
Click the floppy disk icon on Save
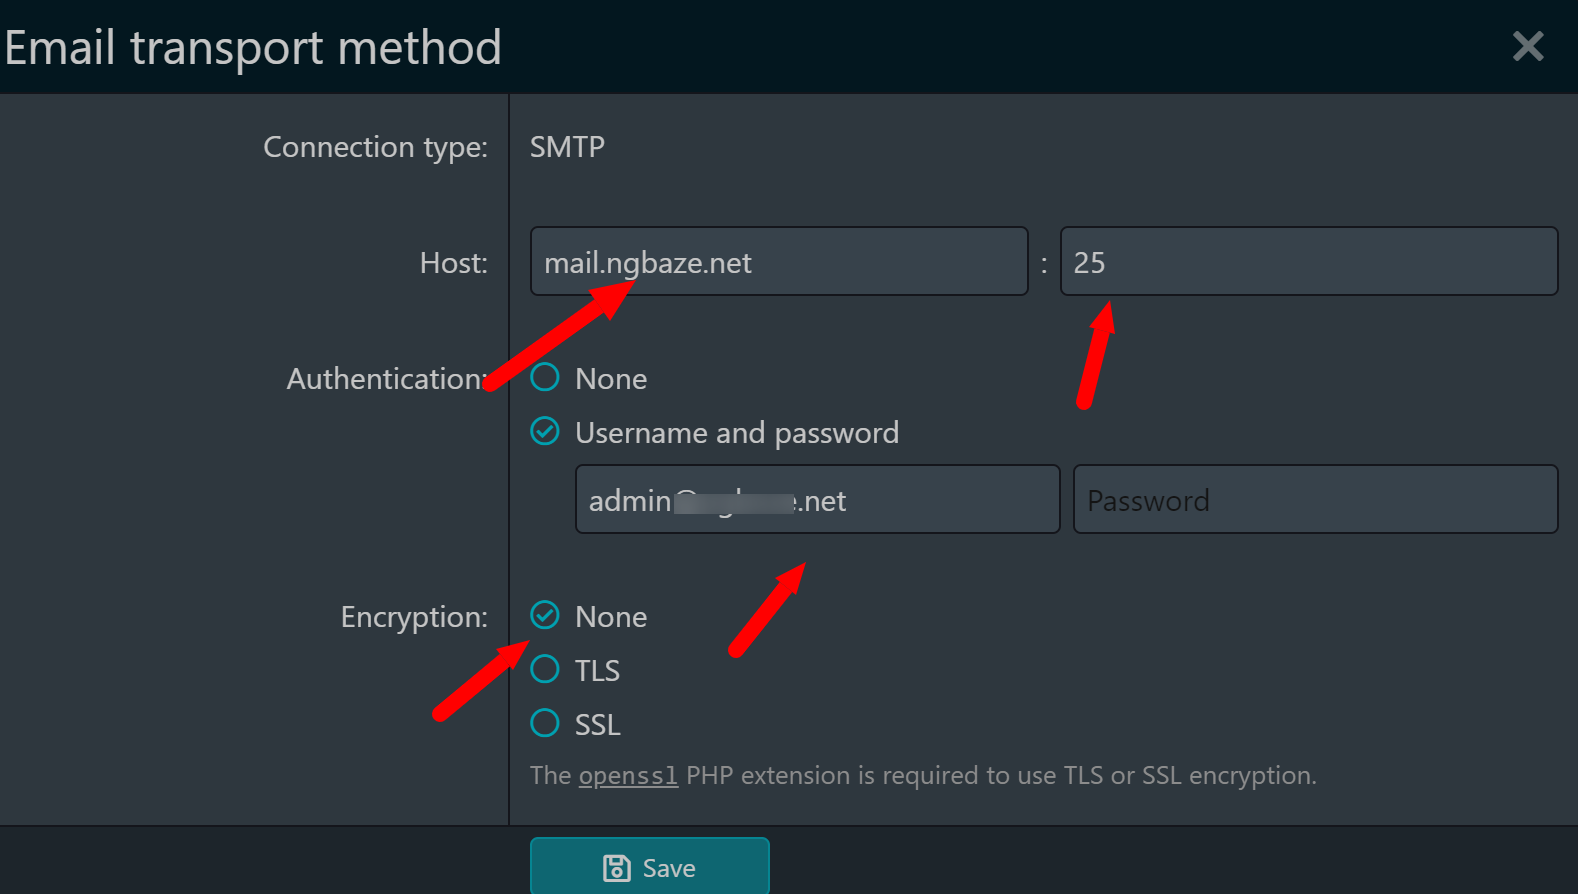617,868
